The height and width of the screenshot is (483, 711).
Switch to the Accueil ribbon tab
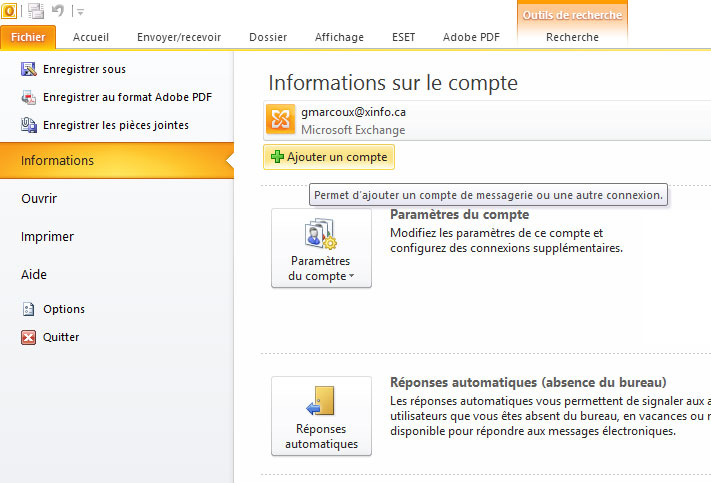(91, 37)
